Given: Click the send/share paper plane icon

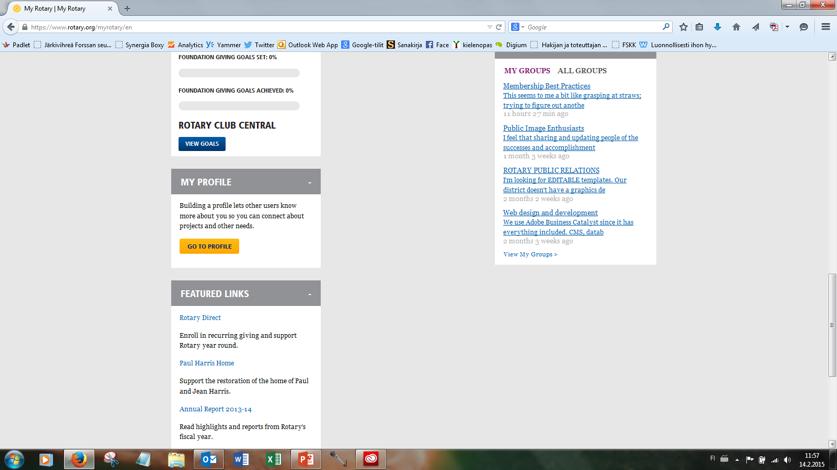Looking at the screenshot, I should pos(755,27).
